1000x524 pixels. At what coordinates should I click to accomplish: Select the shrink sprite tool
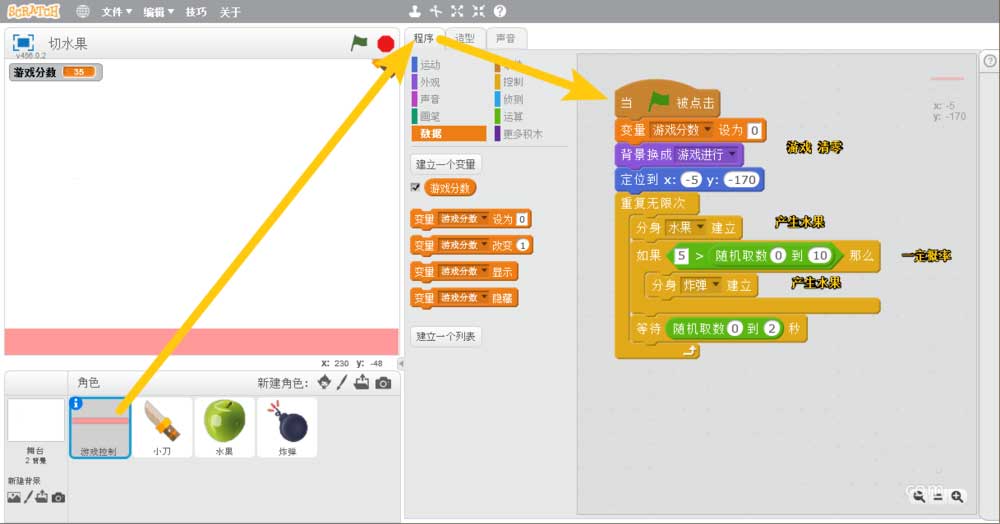pos(478,11)
